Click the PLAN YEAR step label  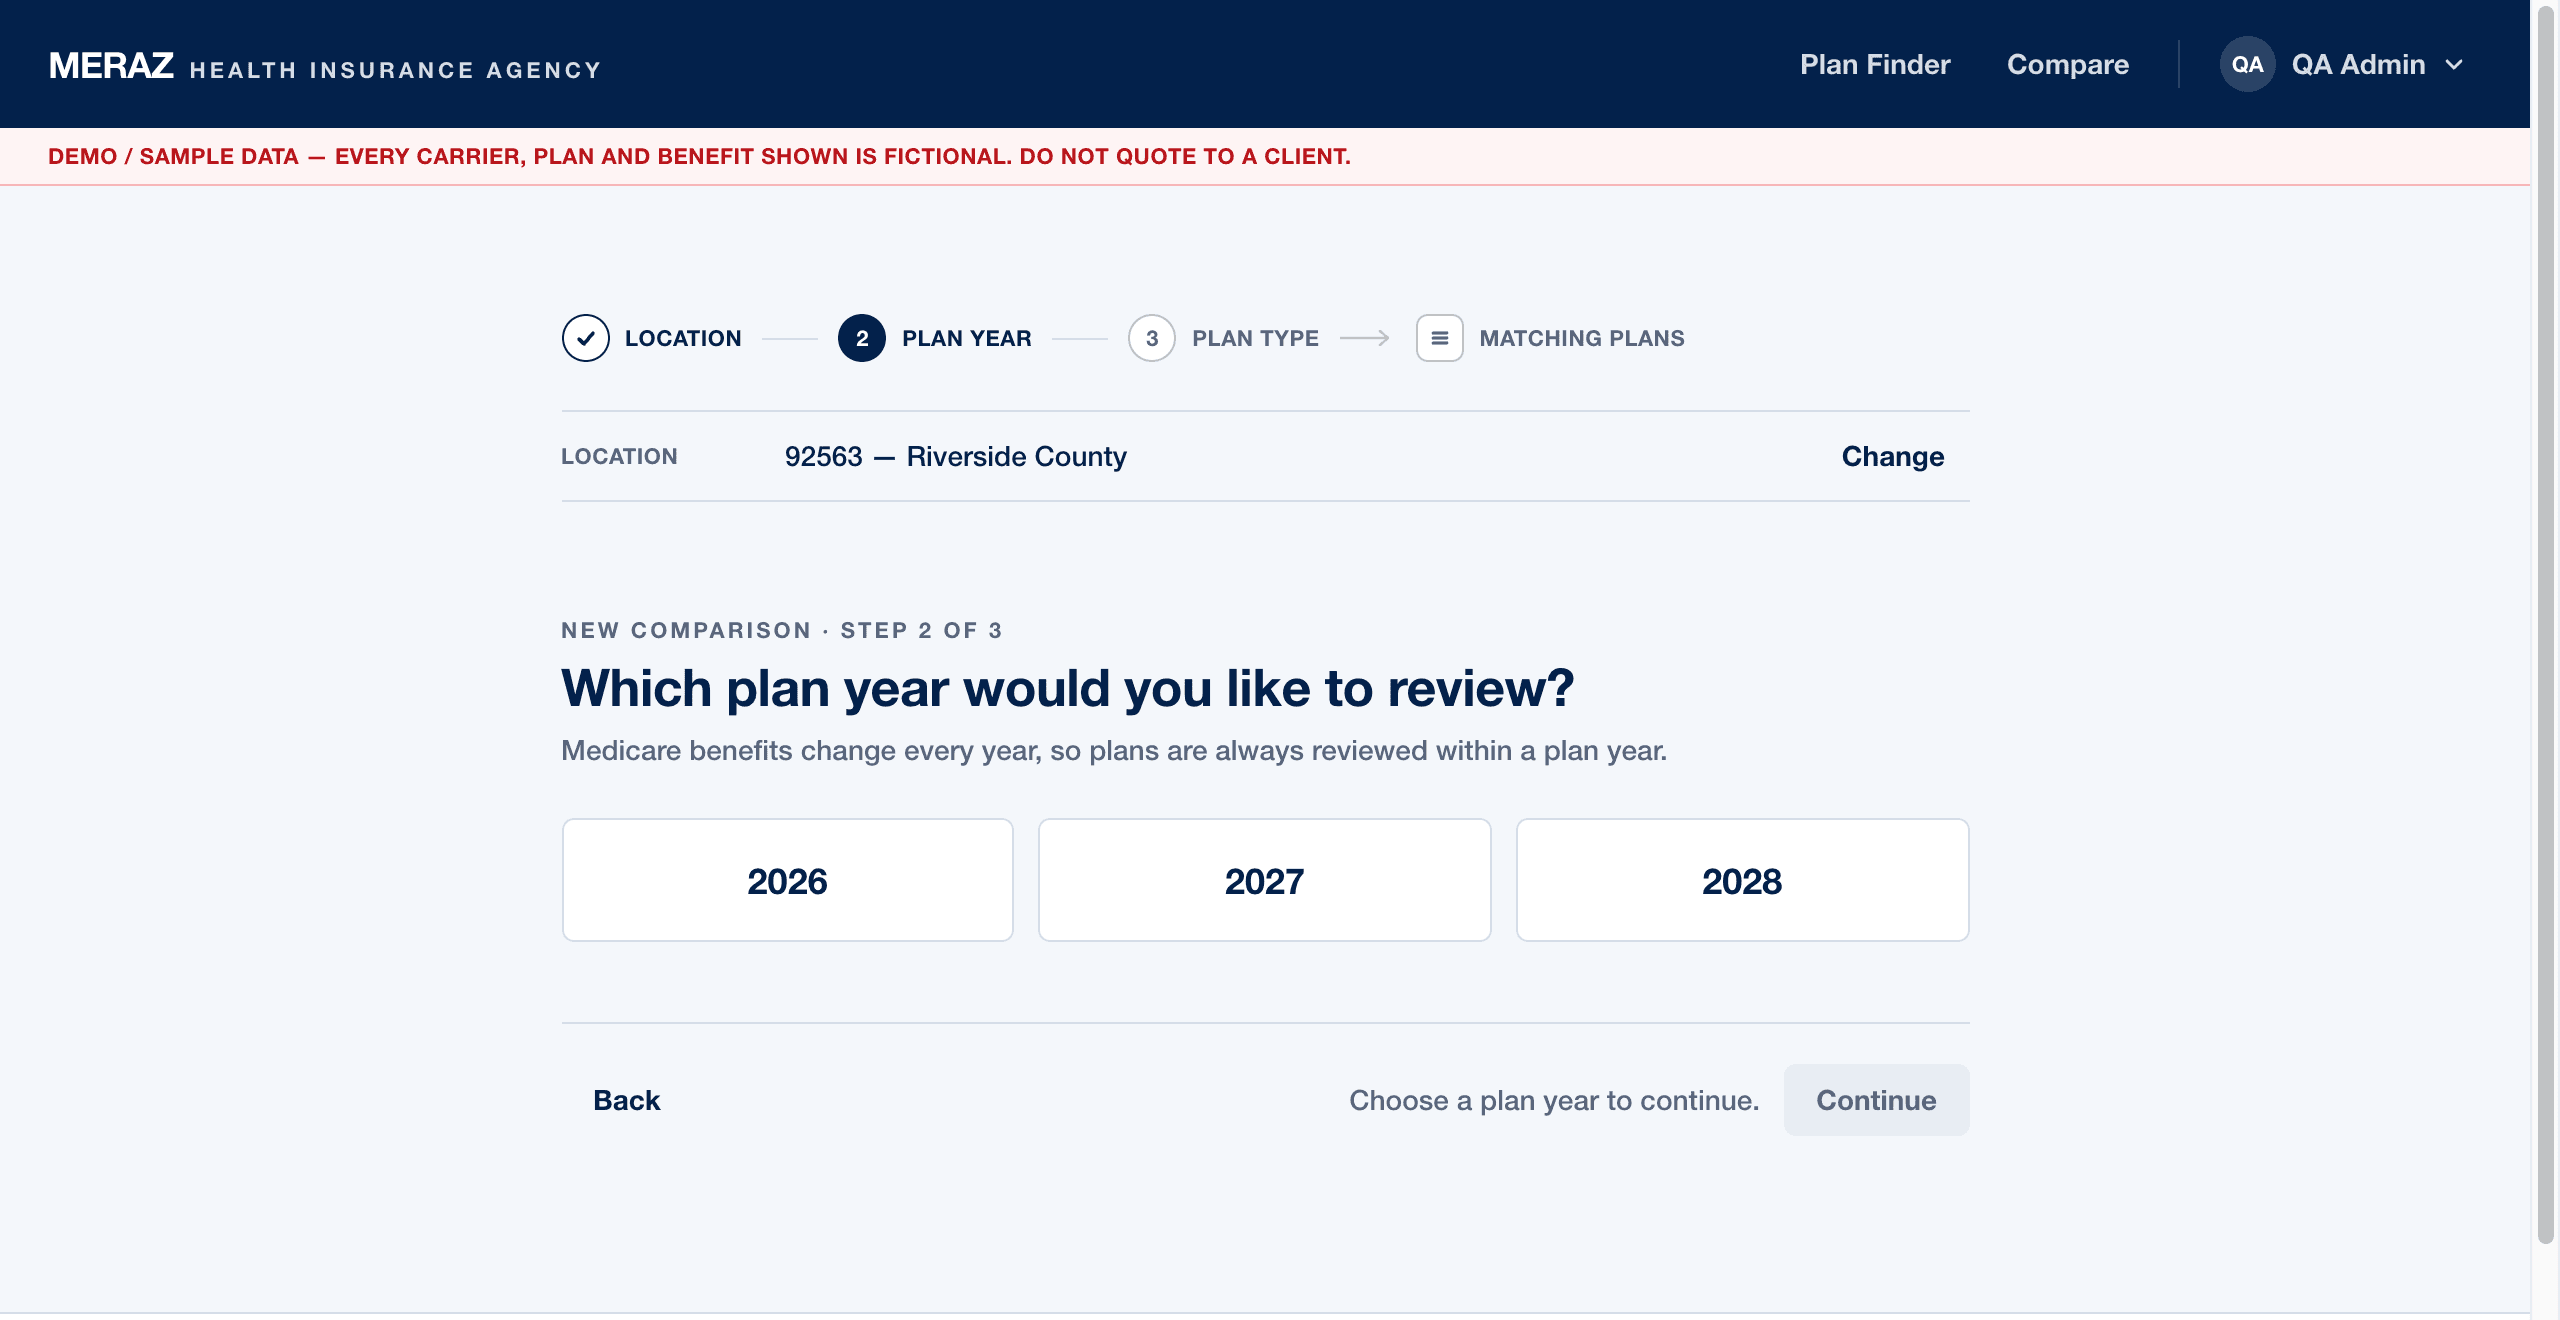[967, 338]
